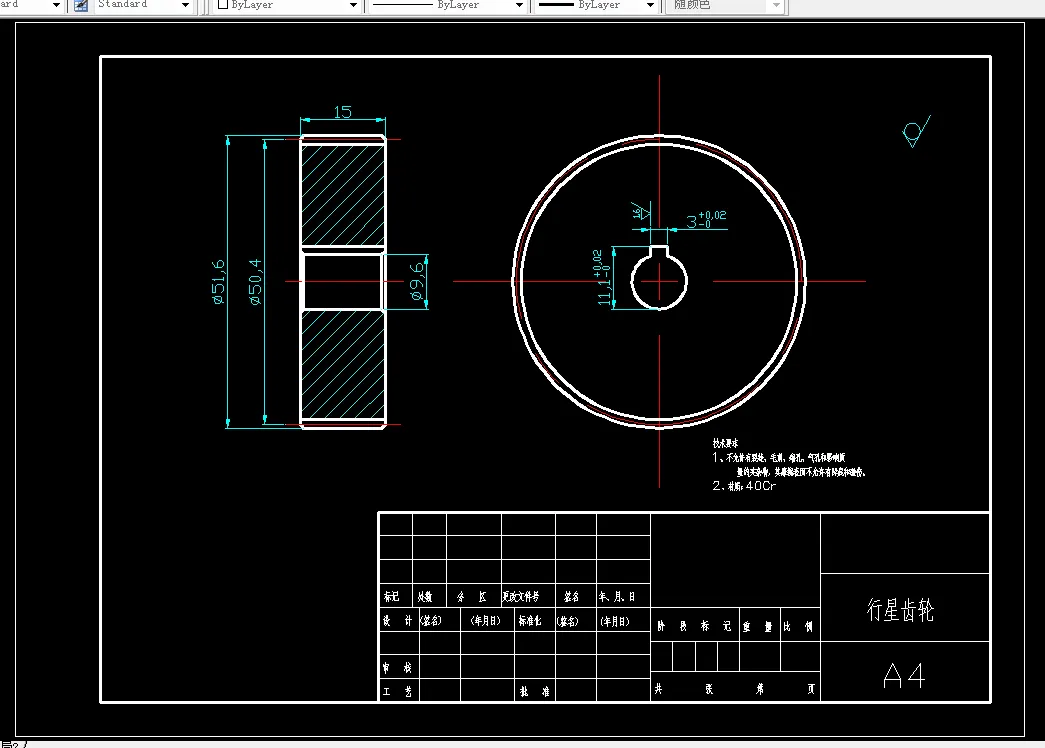Click the A4 sheet size label
1045x748 pixels.
tap(904, 675)
